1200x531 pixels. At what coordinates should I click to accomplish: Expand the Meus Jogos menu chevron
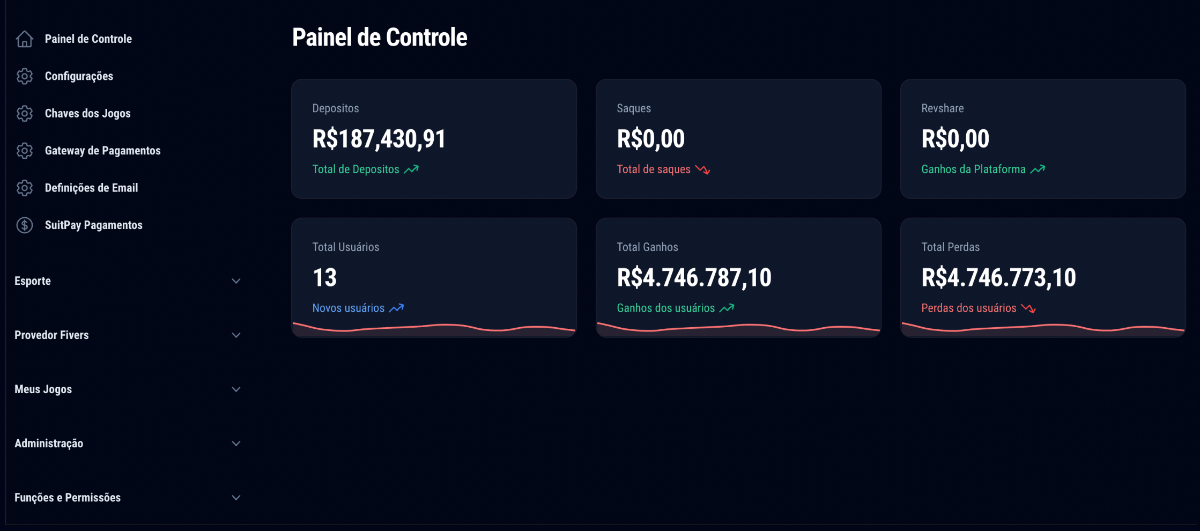coord(236,389)
